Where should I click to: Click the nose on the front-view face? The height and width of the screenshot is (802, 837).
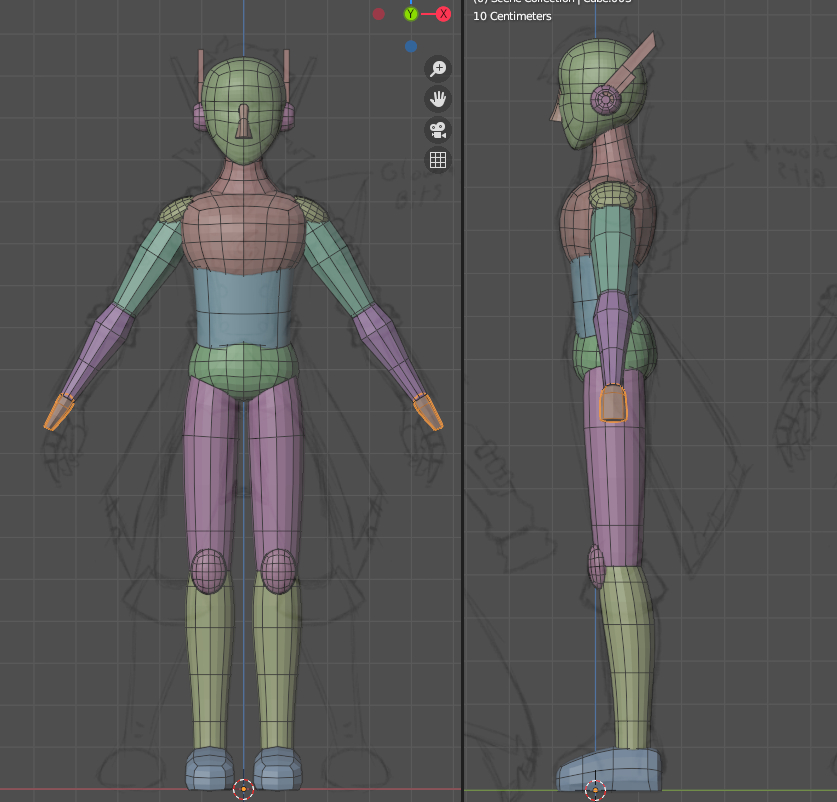pyautogui.click(x=244, y=123)
